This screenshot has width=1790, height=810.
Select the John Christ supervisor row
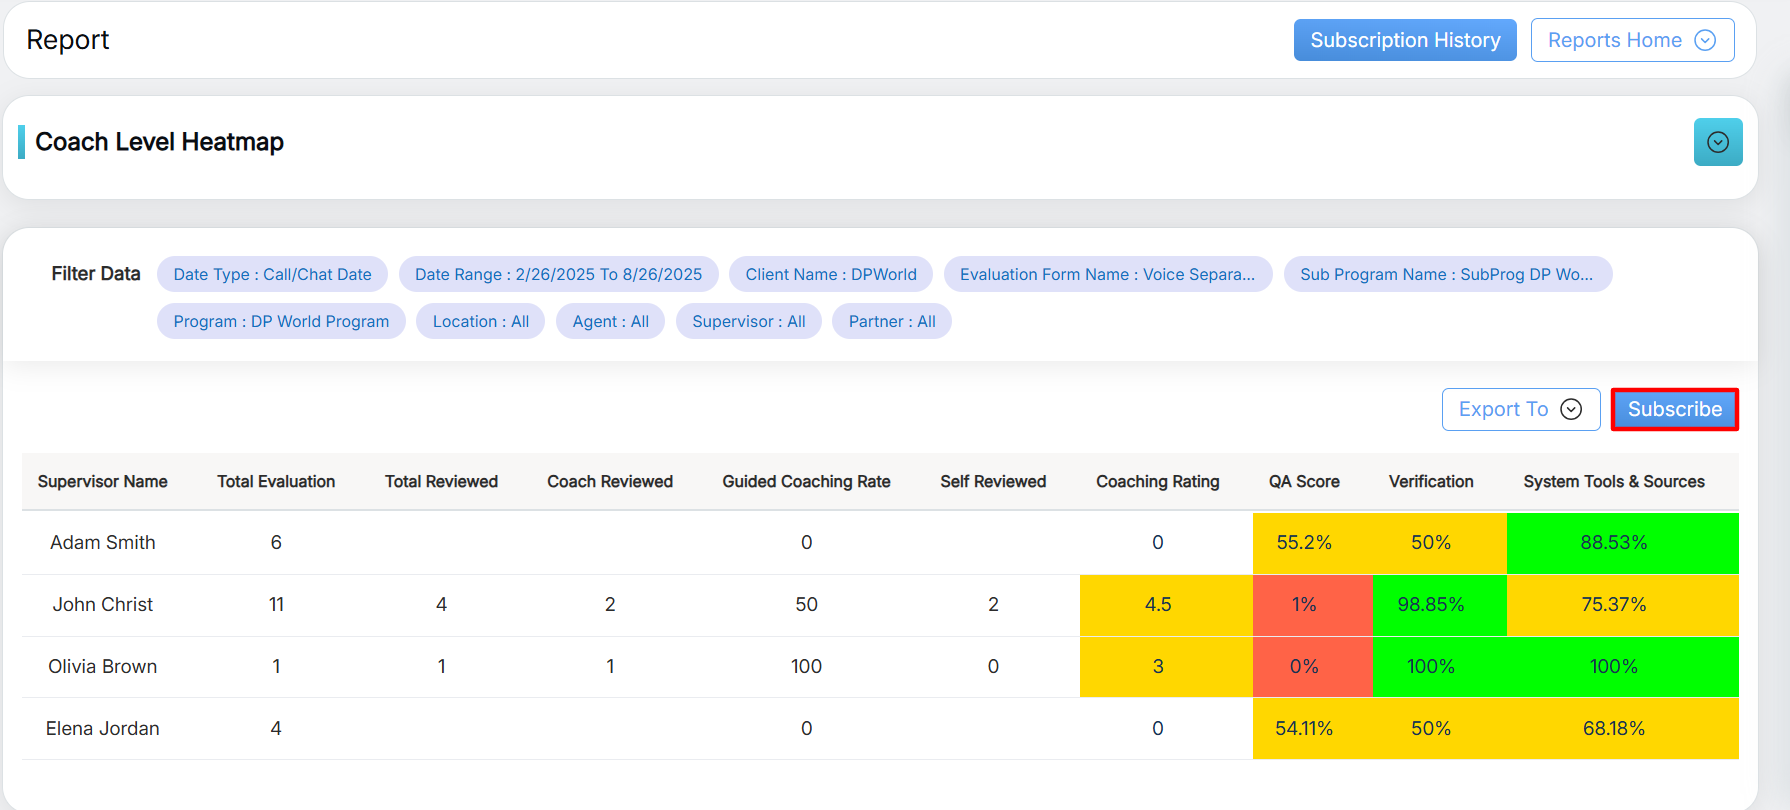pyautogui.click(x=103, y=604)
